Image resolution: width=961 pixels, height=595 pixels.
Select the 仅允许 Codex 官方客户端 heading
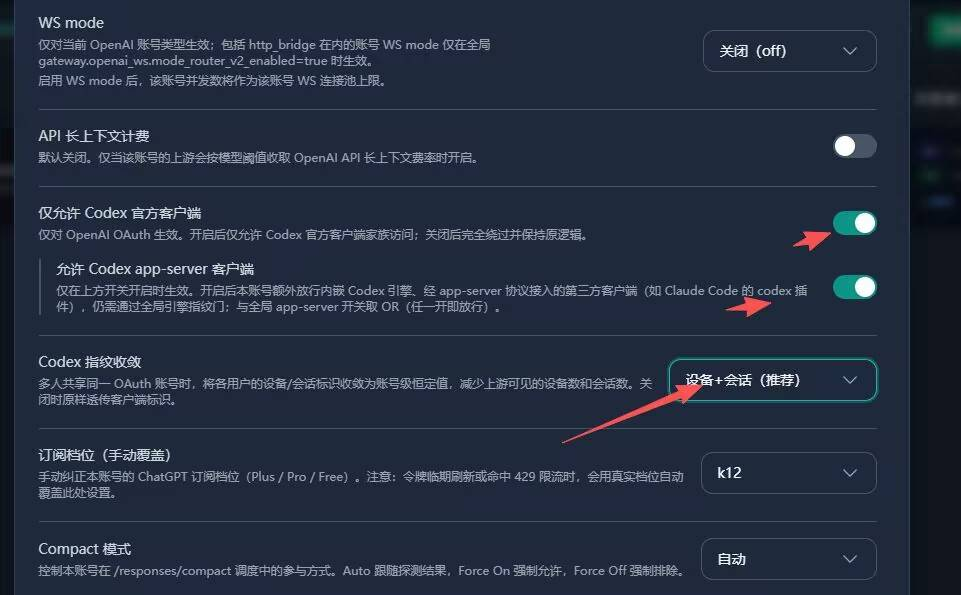(x=120, y=213)
